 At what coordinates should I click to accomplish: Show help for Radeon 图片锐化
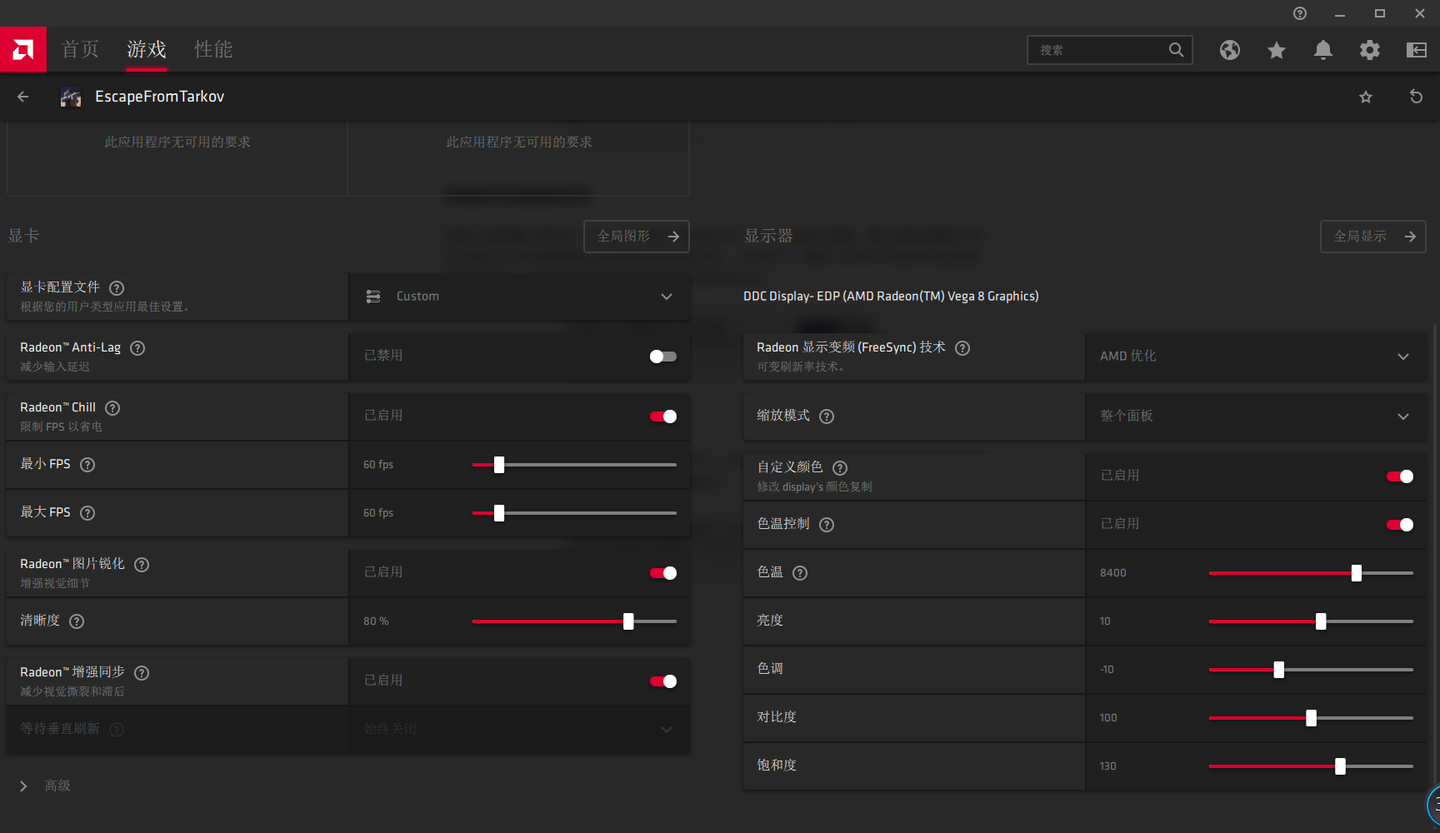coord(142,565)
